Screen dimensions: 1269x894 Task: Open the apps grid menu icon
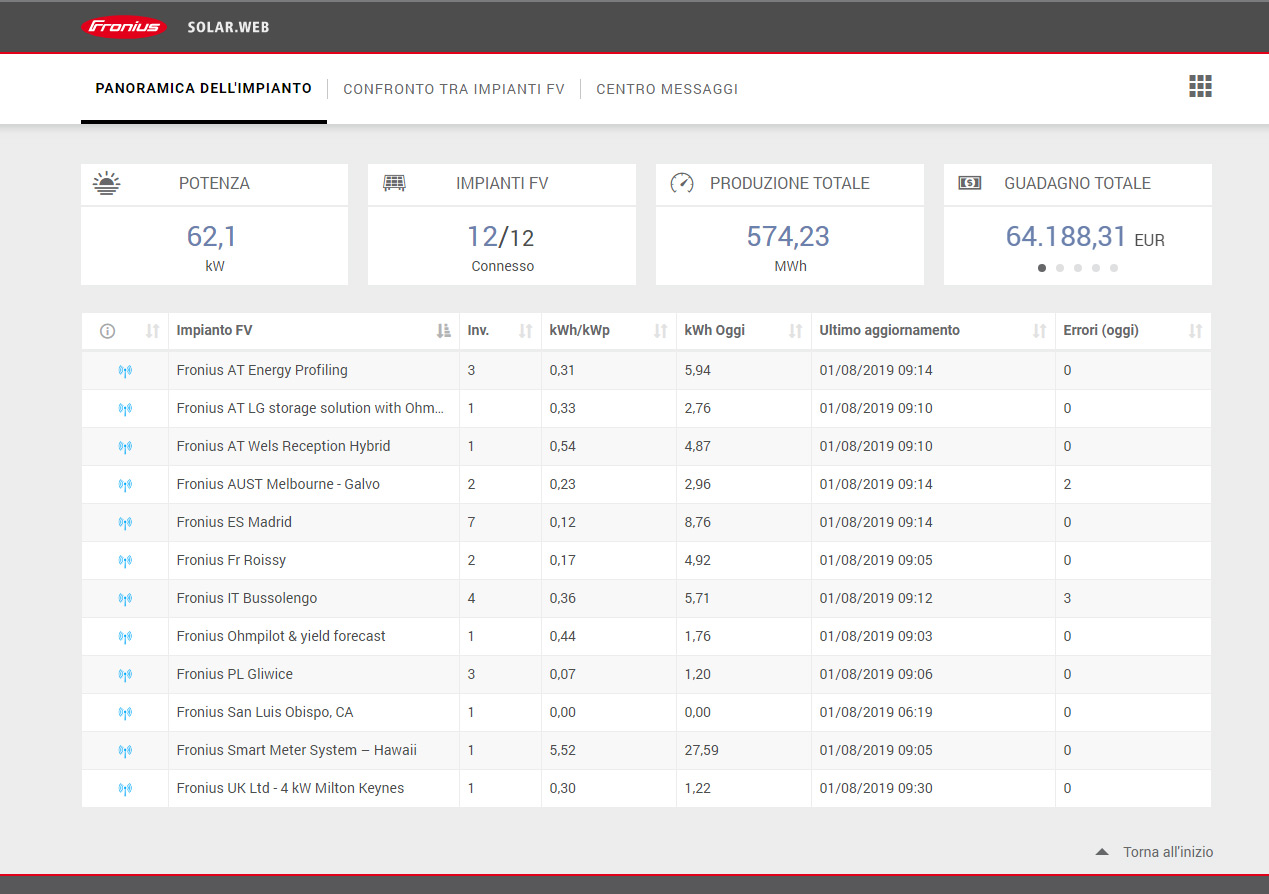[1200, 87]
